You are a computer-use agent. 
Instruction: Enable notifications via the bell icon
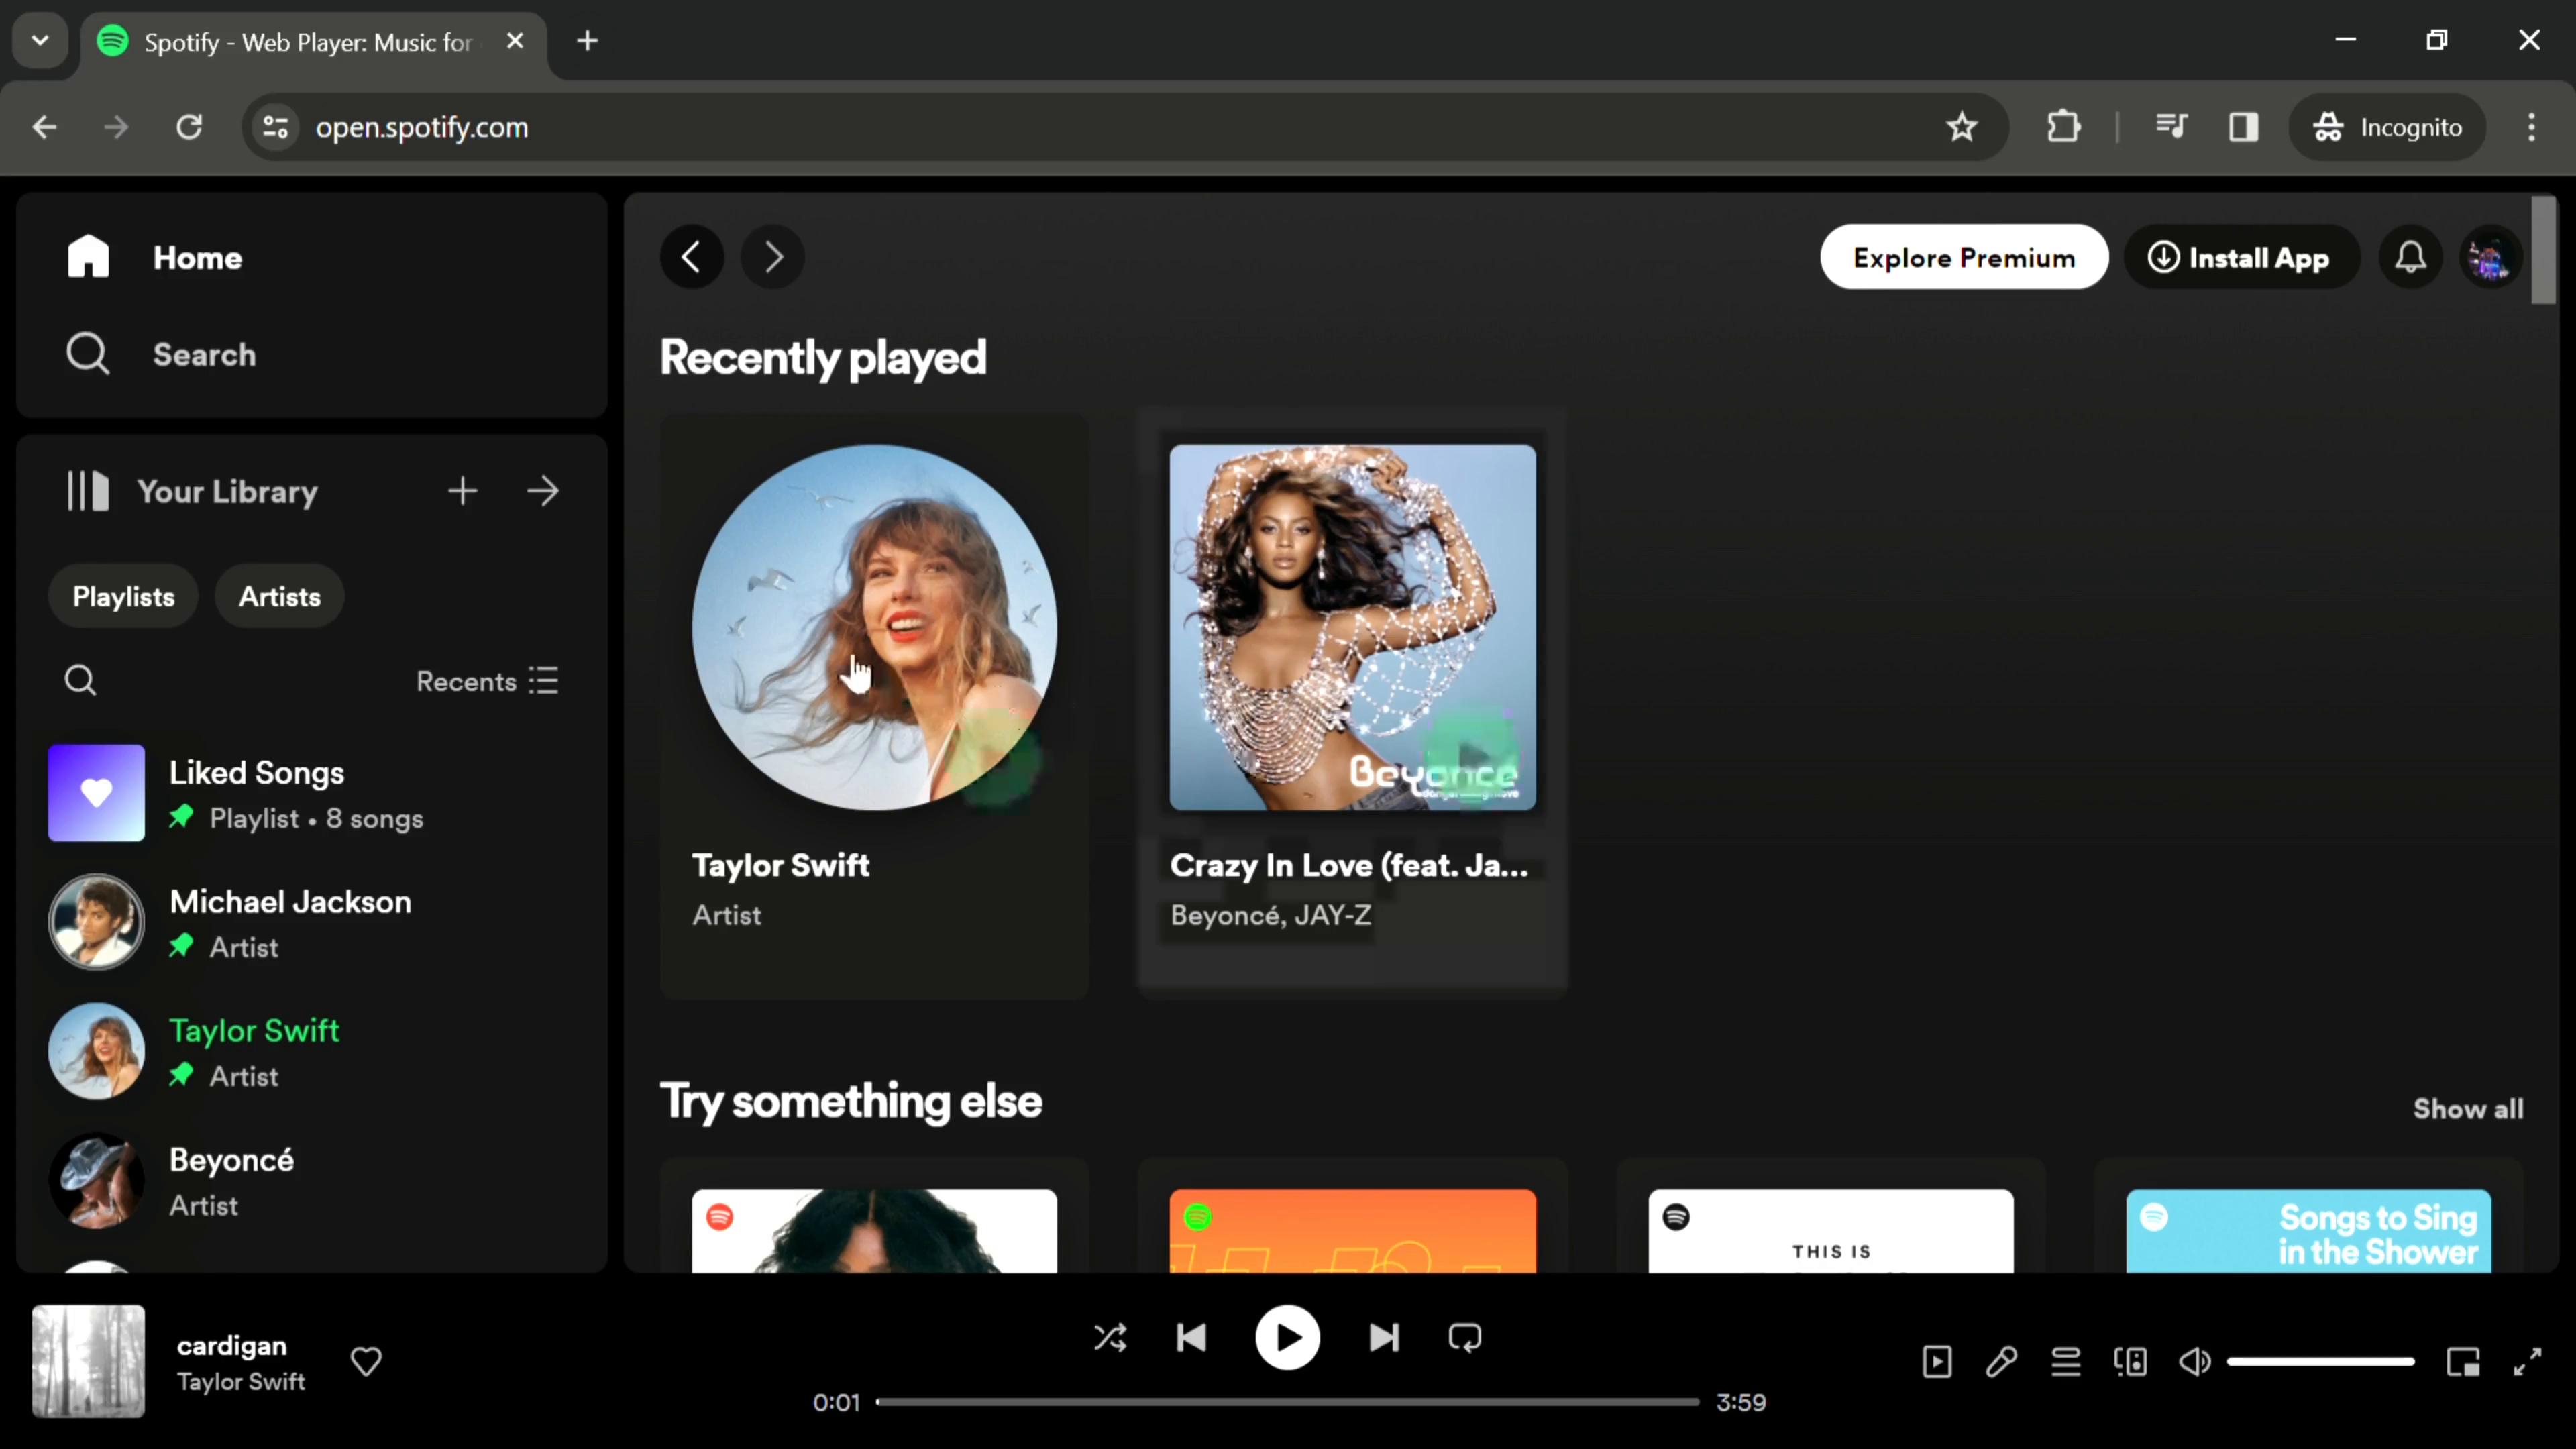2412,256
